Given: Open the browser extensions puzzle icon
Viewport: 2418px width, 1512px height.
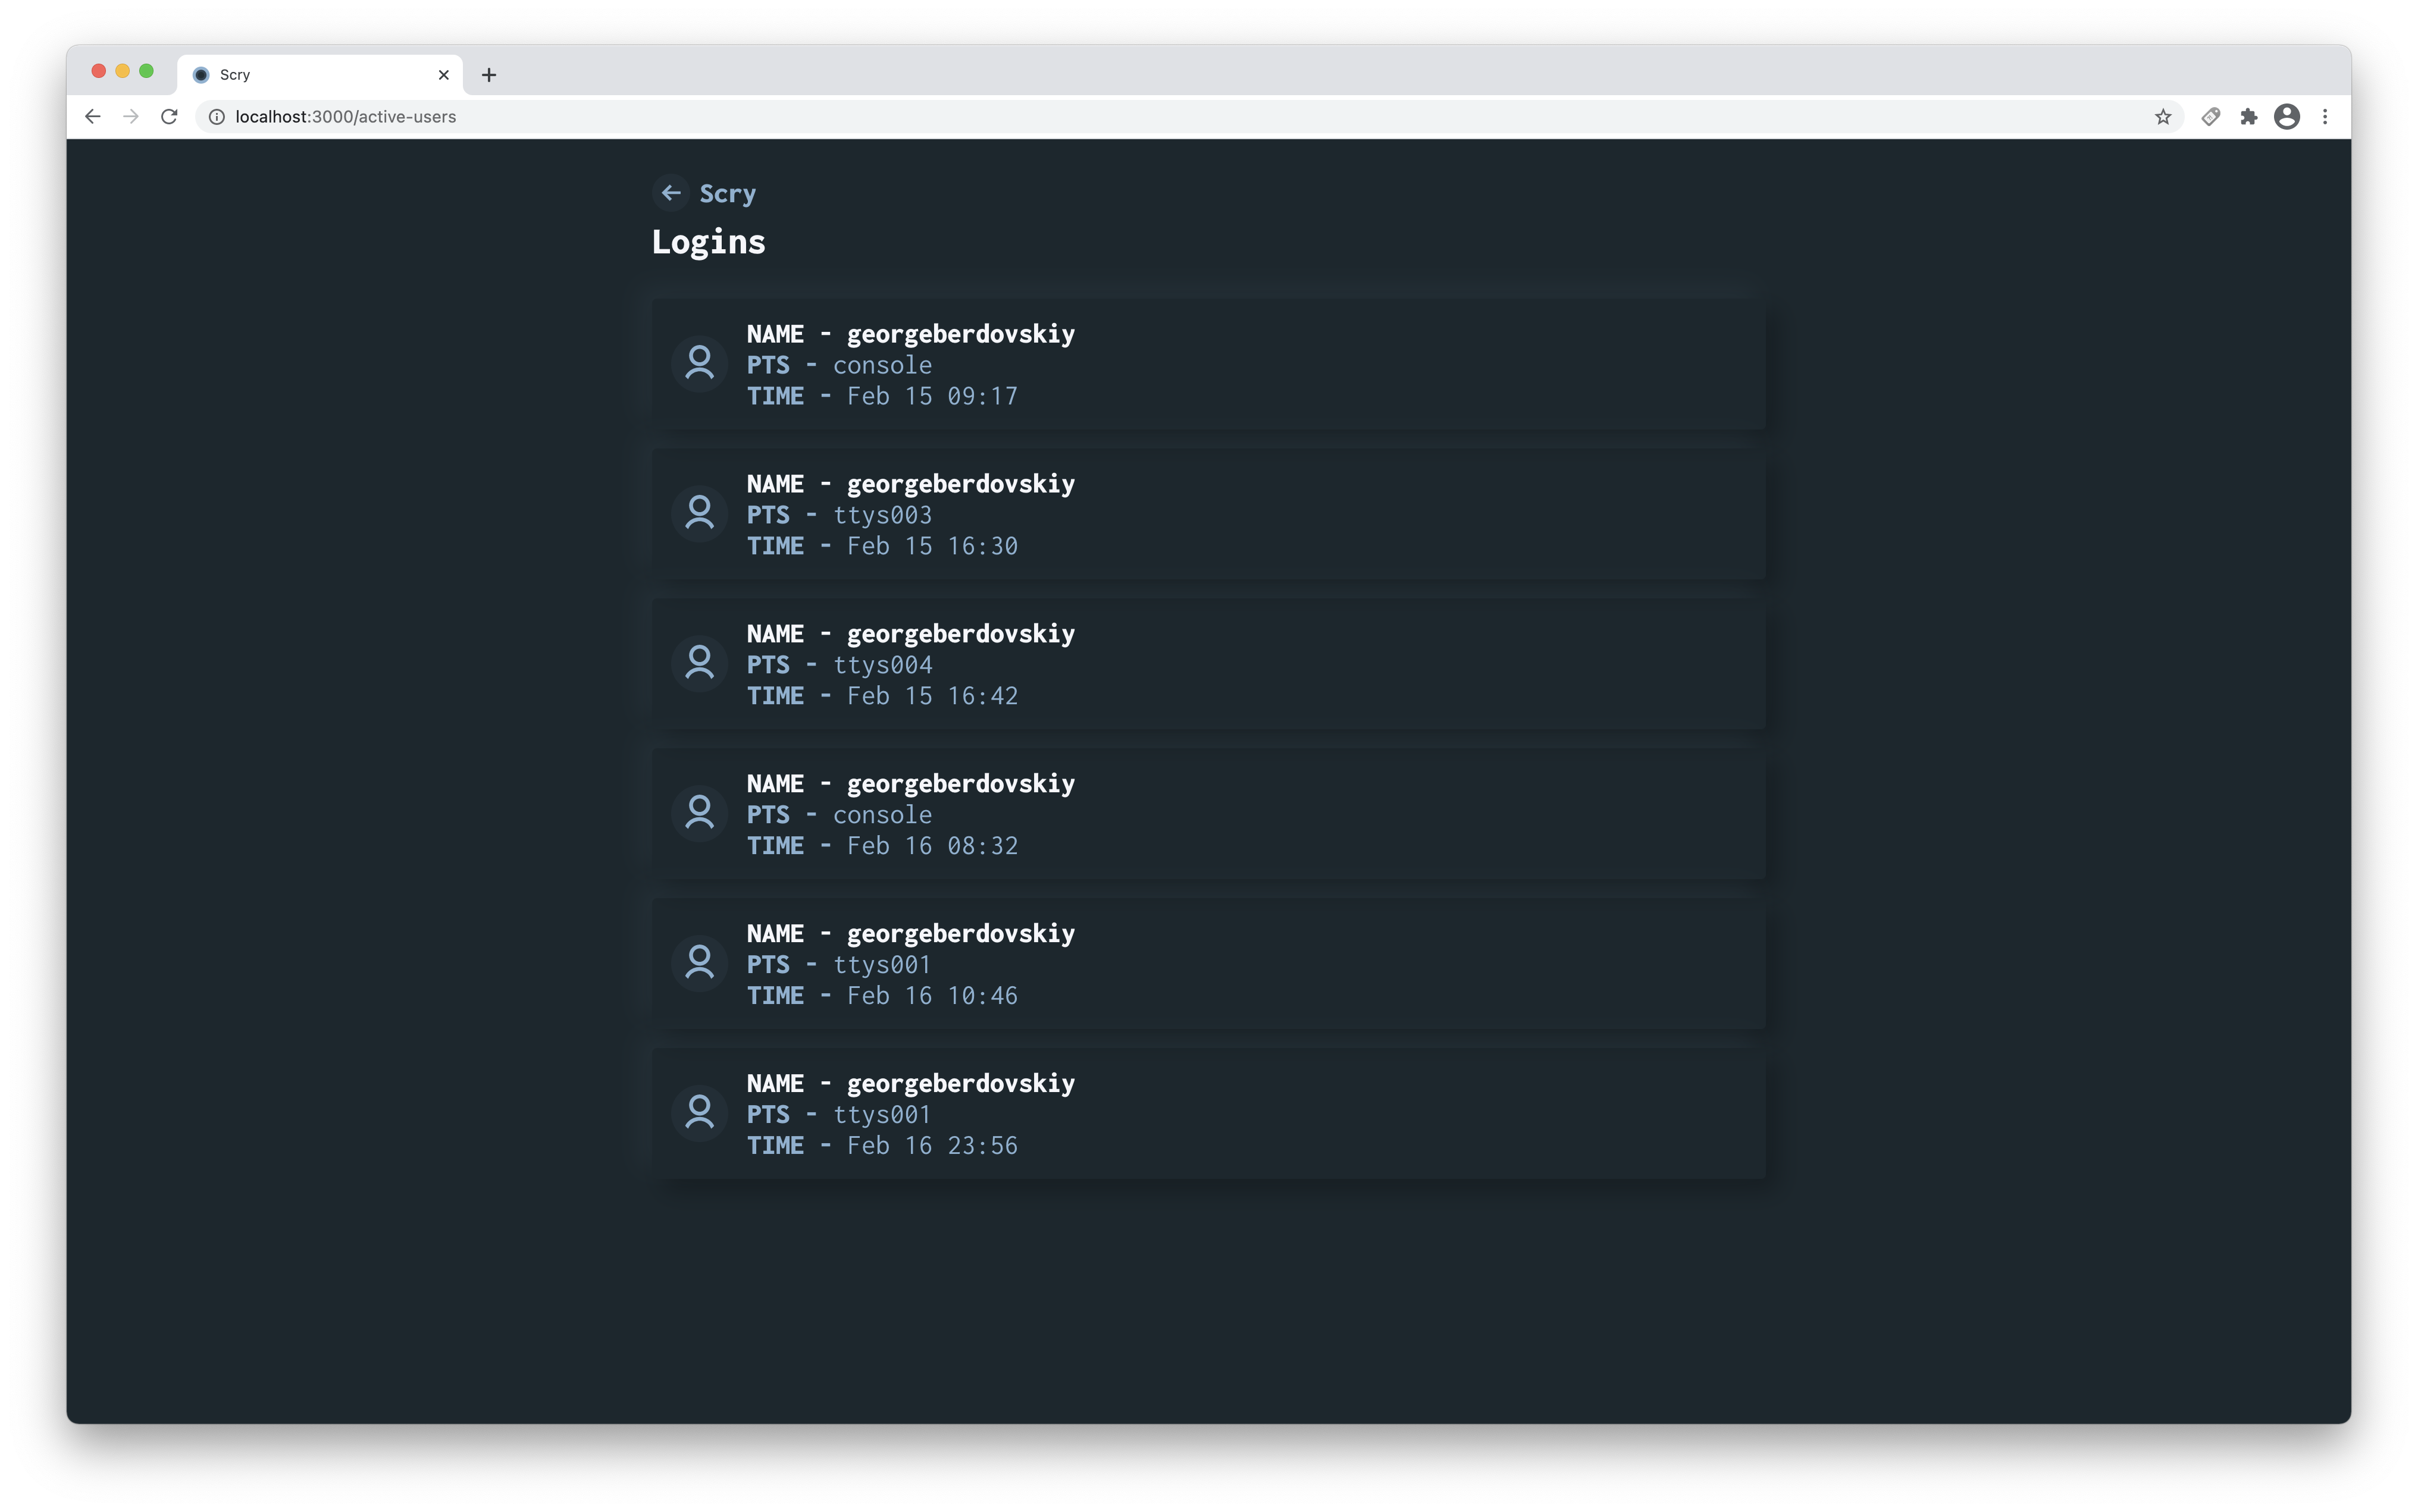Looking at the screenshot, I should (2249, 117).
